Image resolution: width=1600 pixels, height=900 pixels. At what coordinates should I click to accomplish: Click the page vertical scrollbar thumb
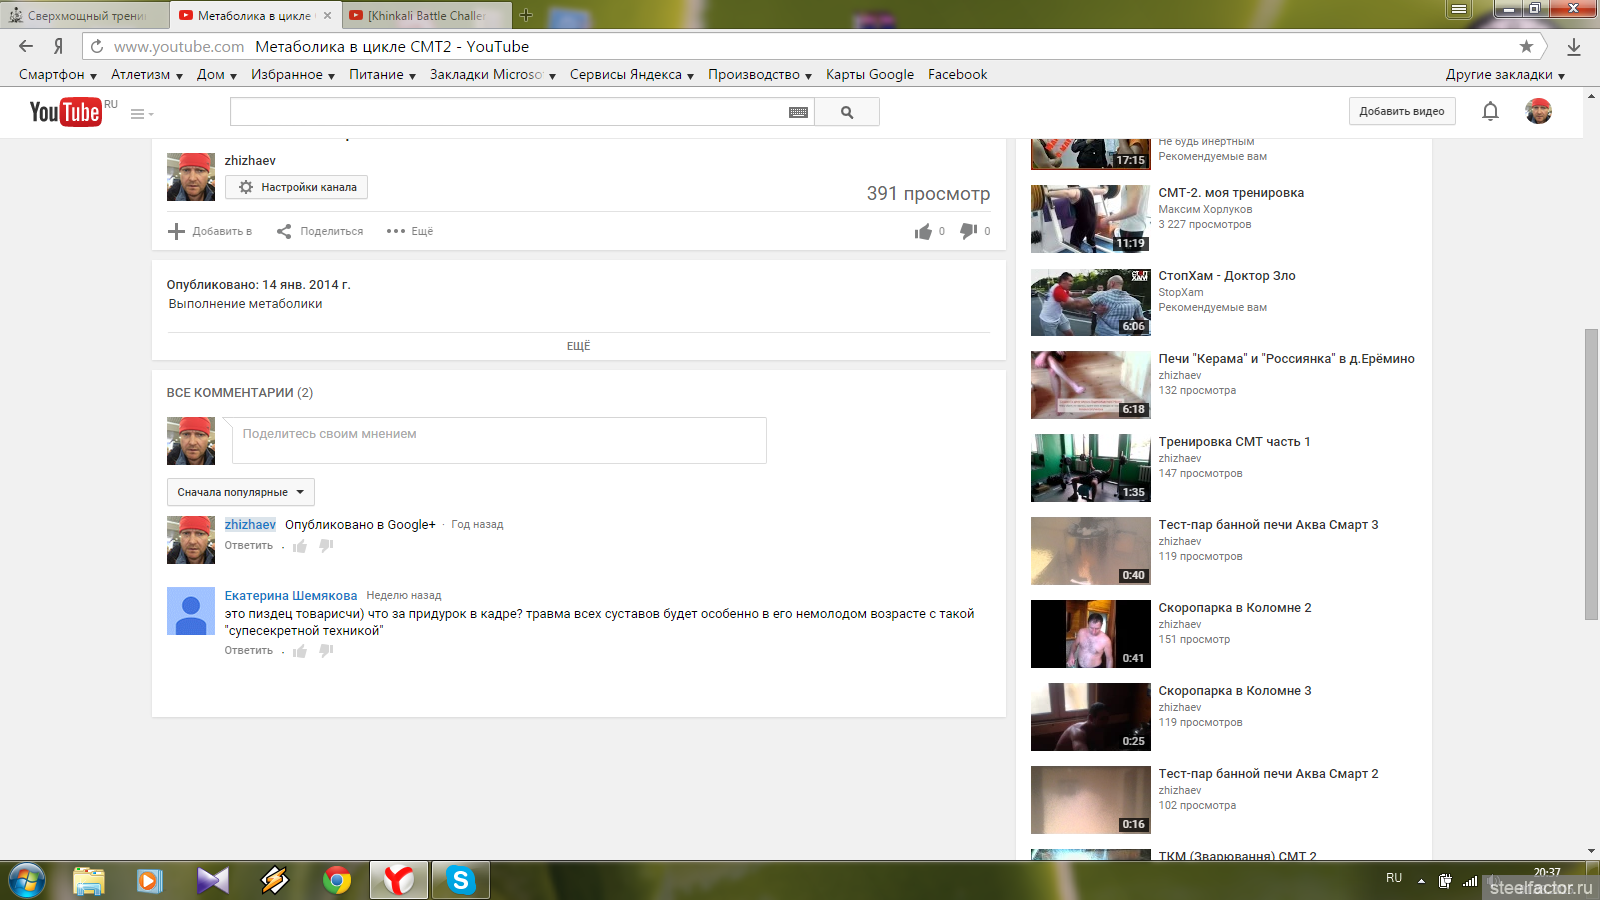[1591, 474]
